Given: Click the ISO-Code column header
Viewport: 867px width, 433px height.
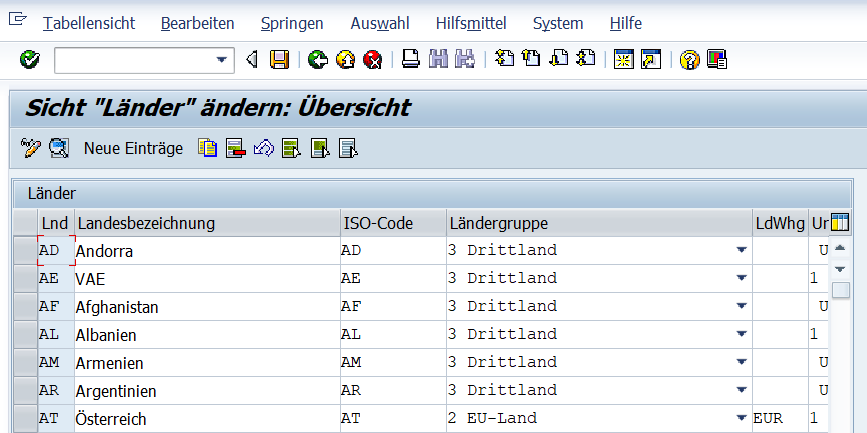Looking at the screenshot, I should pyautogui.click(x=393, y=223).
